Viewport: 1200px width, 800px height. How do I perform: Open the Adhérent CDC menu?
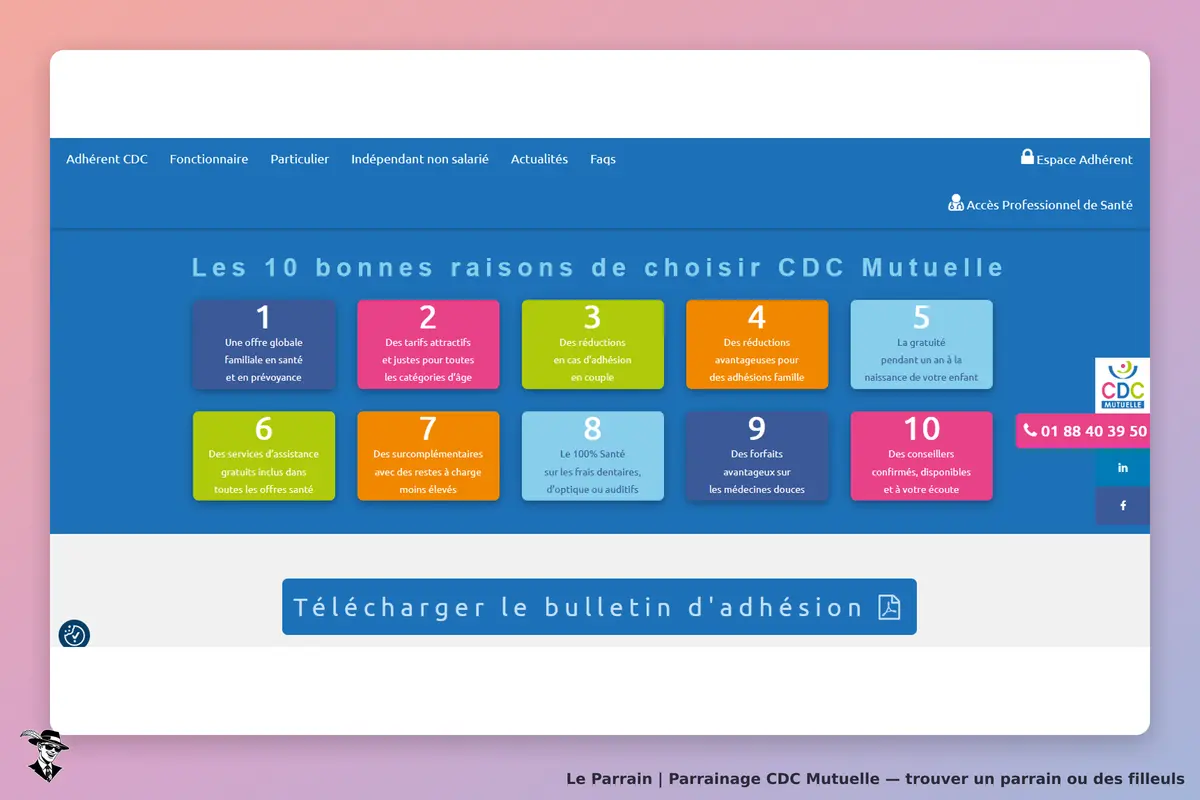[107, 159]
